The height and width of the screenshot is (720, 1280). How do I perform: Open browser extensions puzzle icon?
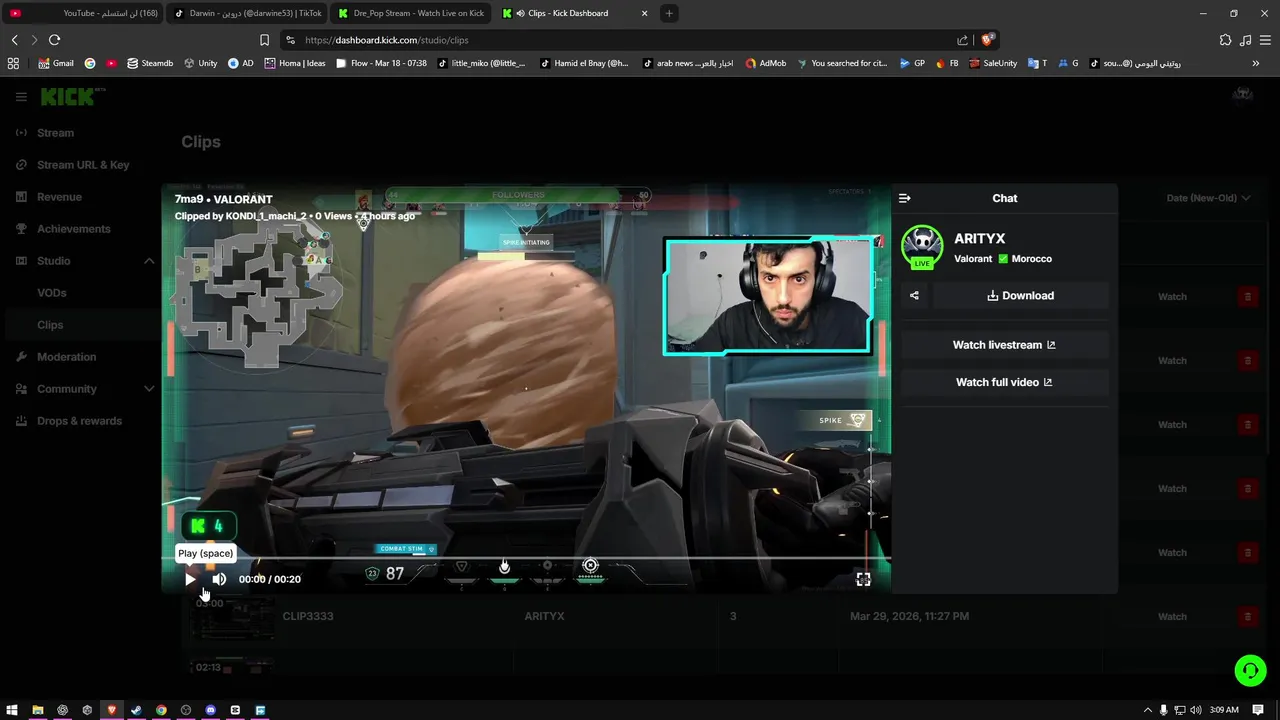(x=1225, y=40)
